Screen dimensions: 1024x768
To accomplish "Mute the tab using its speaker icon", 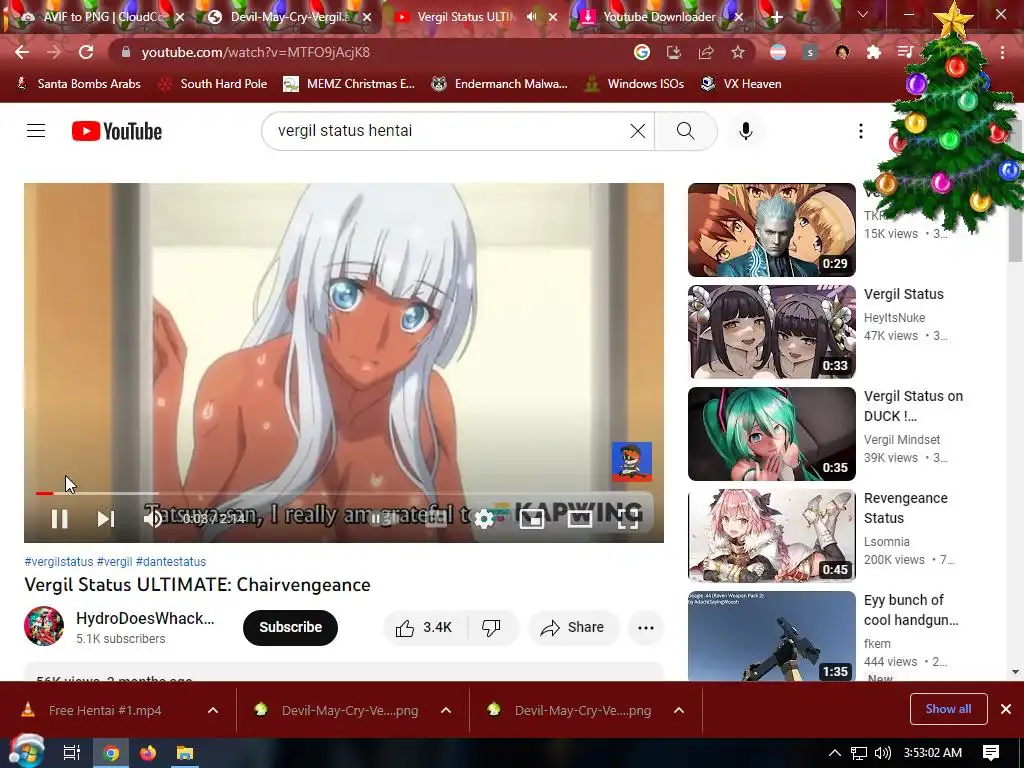I will 532,17.
